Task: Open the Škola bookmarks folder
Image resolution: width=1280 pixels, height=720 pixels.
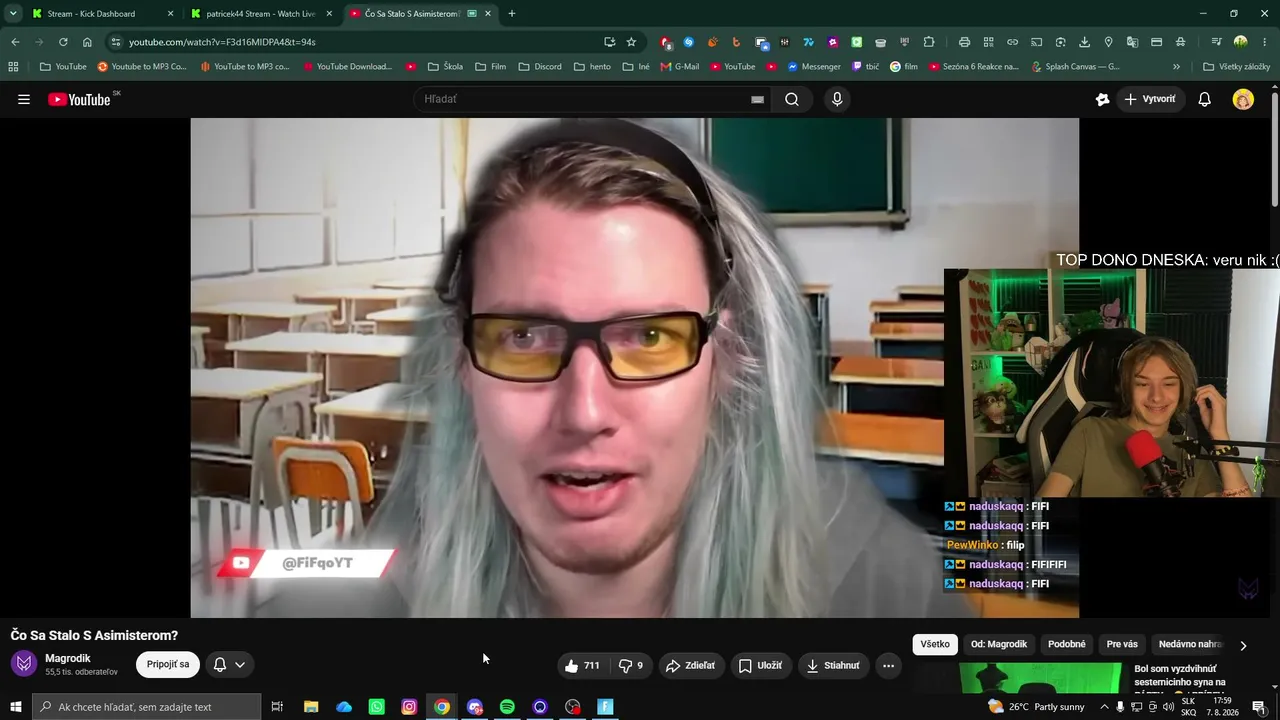Action: [445, 67]
